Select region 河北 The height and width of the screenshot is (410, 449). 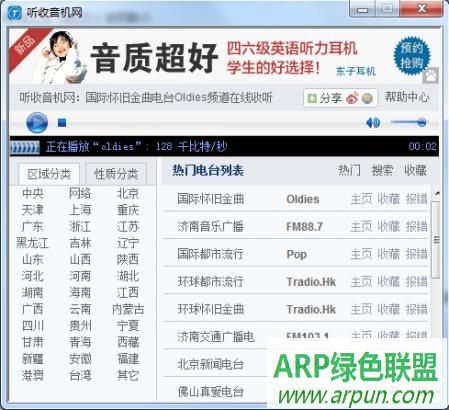pyautogui.click(x=32, y=276)
